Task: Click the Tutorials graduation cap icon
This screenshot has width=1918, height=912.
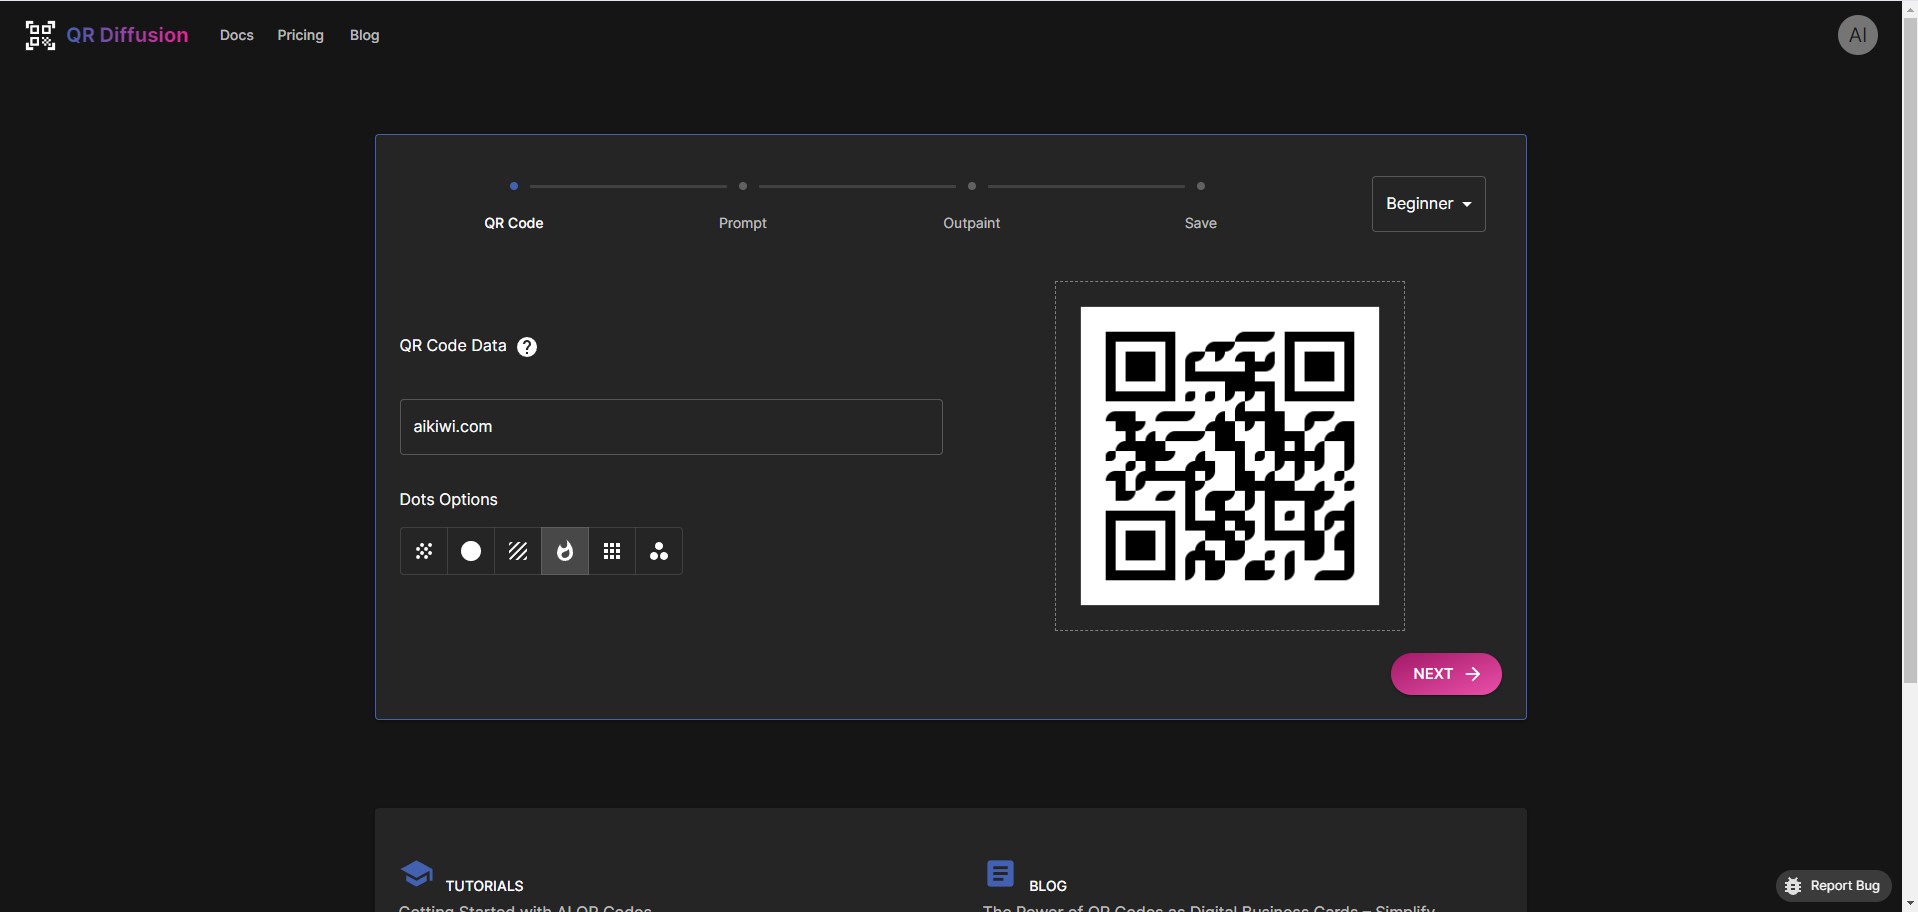Action: tap(417, 874)
